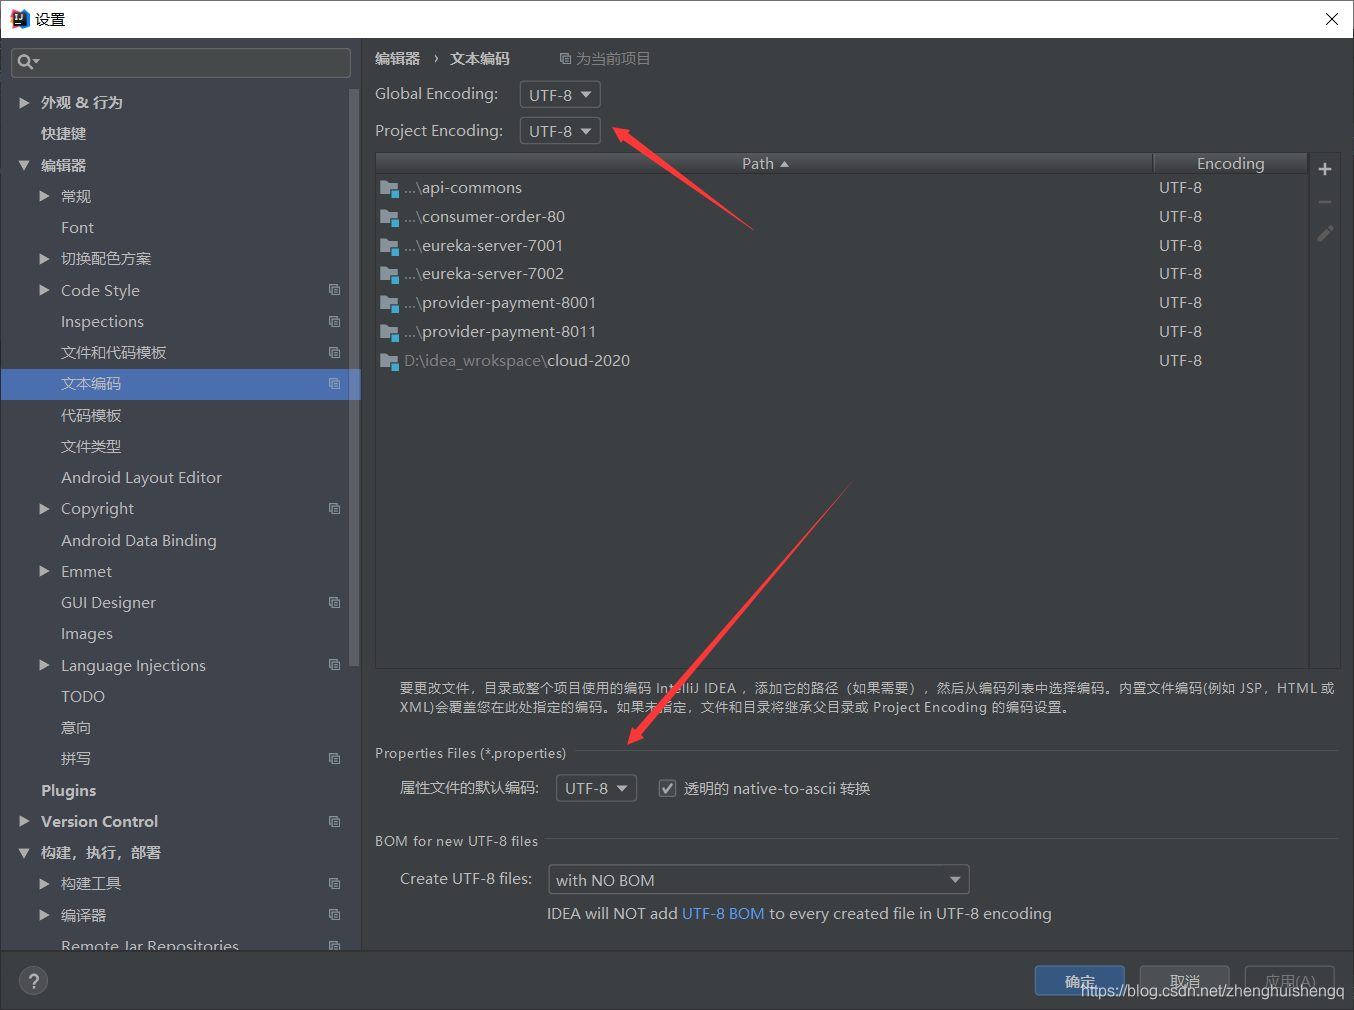Expand the Copyright tree node

[x=44, y=508]
